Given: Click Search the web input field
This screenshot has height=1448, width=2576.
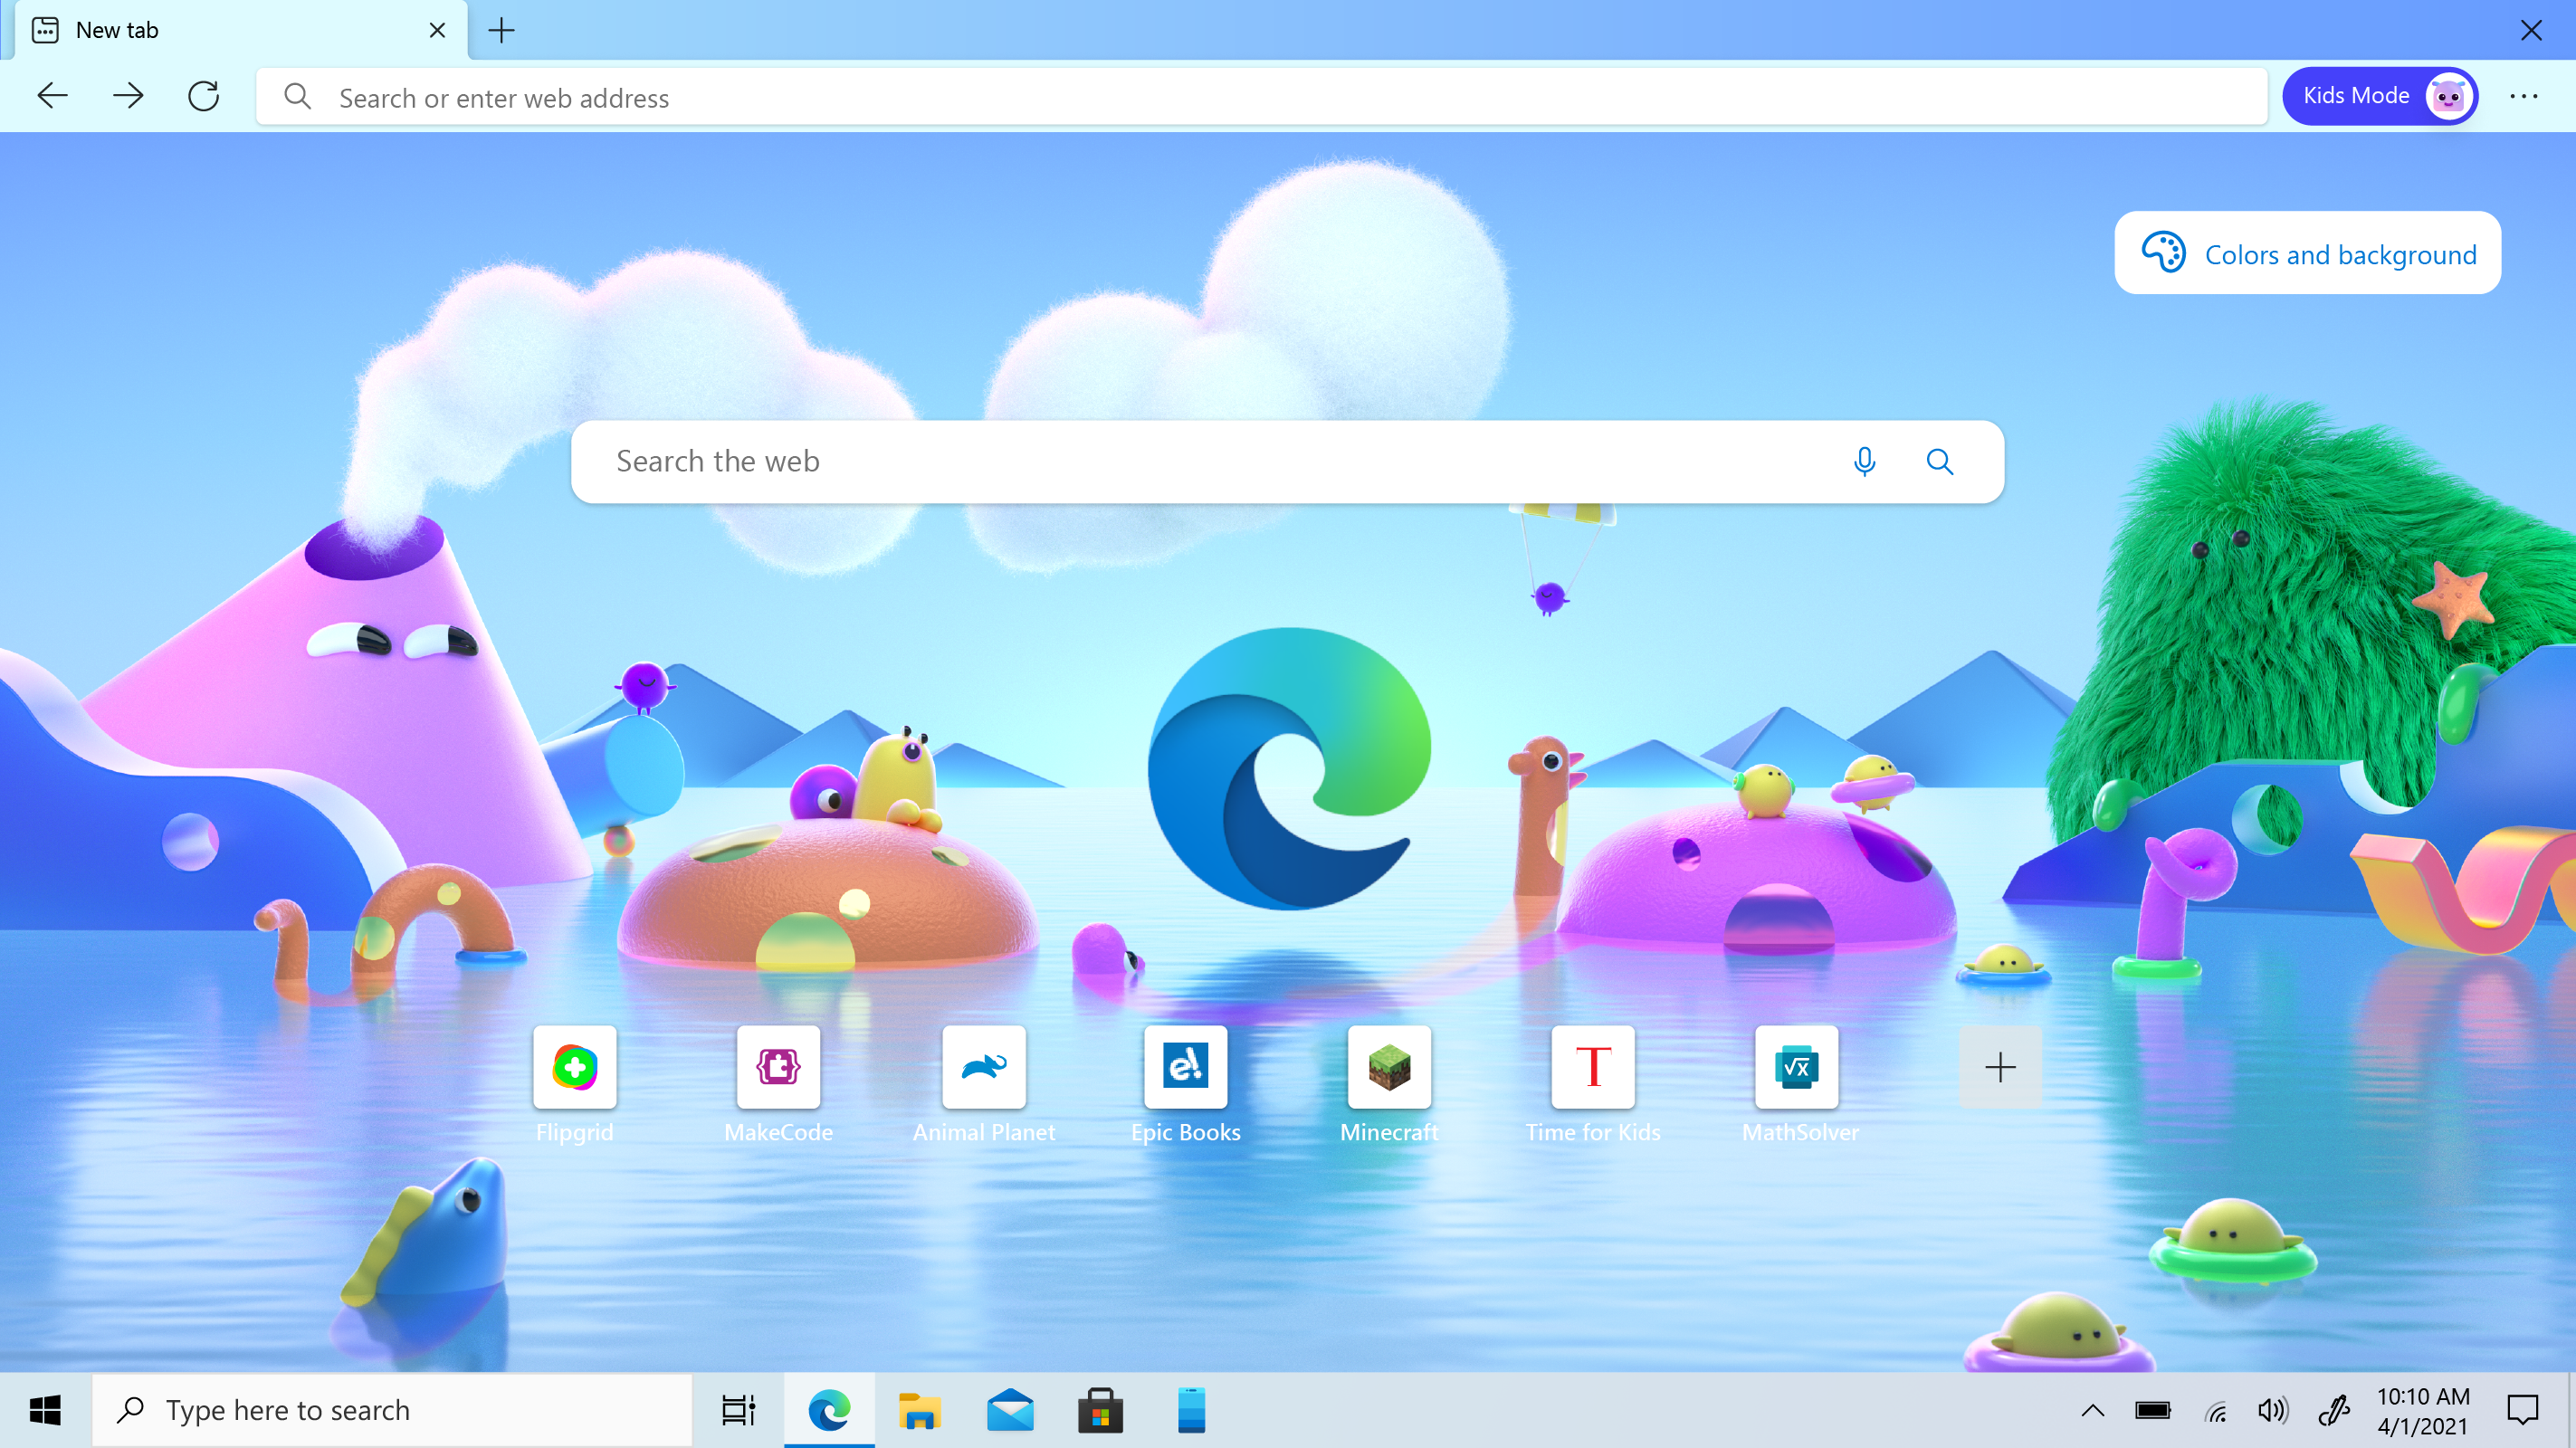Looking at the screenshot, I should point(1288,462).
